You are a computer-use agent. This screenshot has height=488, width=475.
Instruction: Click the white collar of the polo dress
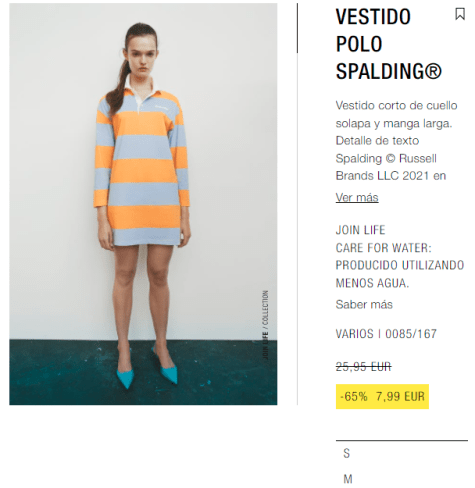pyautogui.click(x=143, y=89)
